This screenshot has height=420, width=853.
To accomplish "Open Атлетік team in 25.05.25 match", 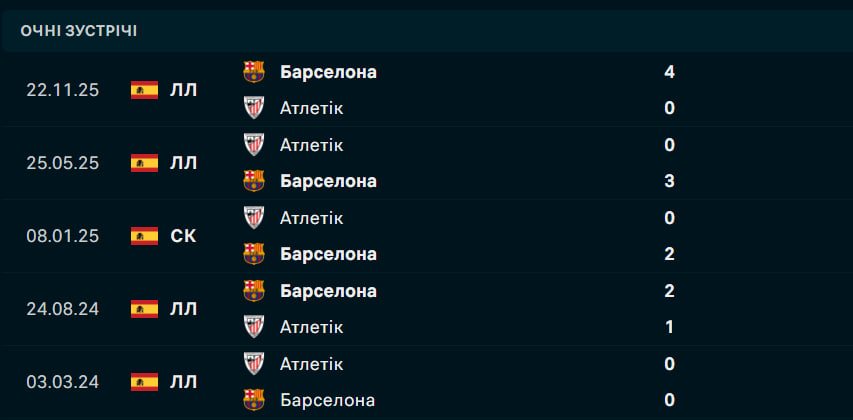I will click(x=311, y=145).
